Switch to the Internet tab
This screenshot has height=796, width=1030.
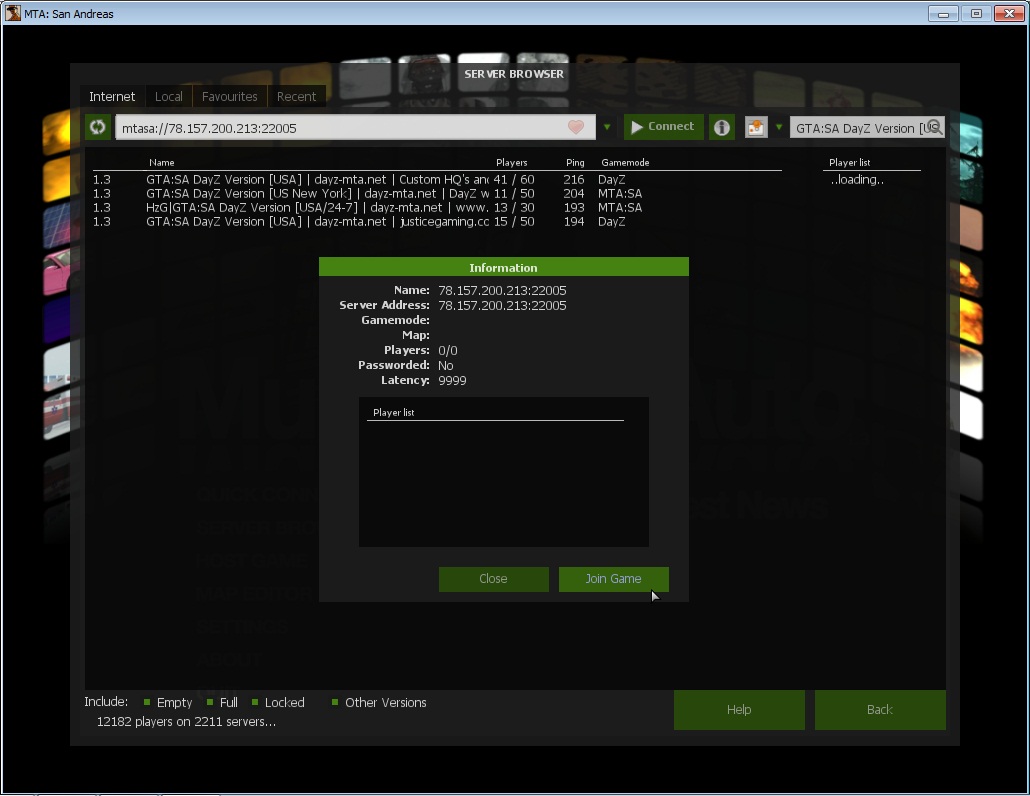pos(112,97)
